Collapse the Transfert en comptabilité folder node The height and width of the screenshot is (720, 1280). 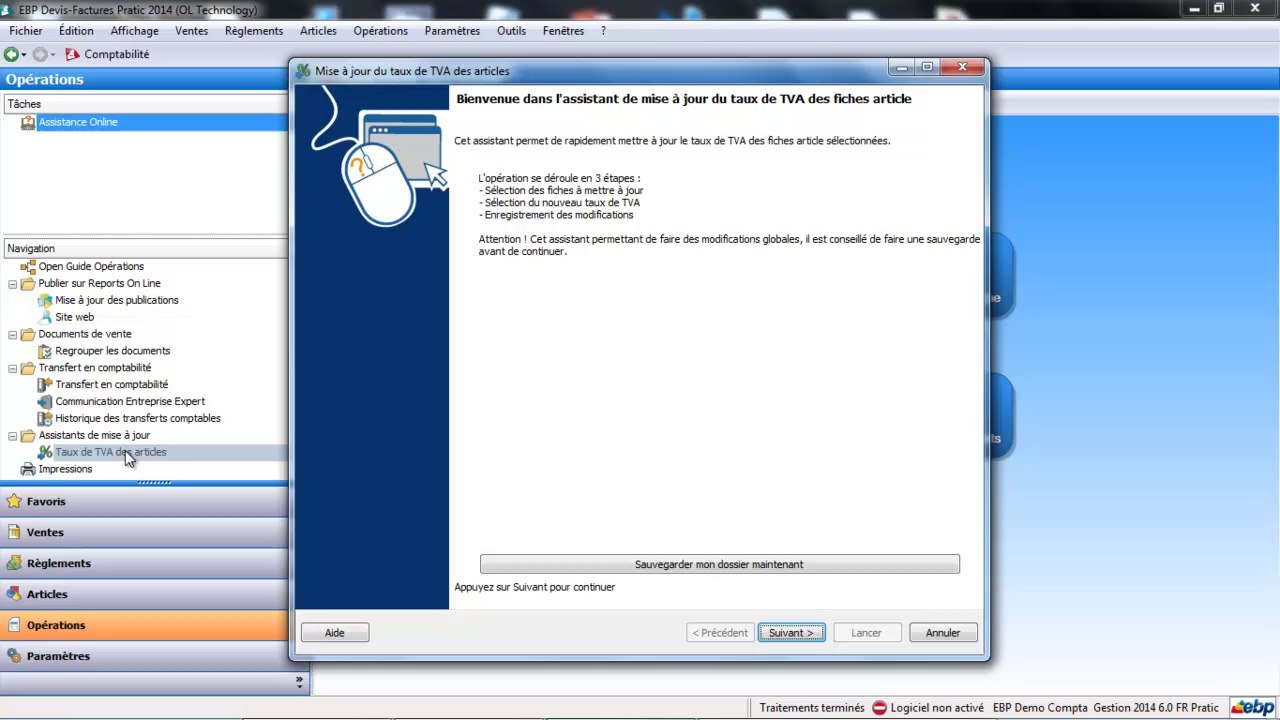click(13, 368)
